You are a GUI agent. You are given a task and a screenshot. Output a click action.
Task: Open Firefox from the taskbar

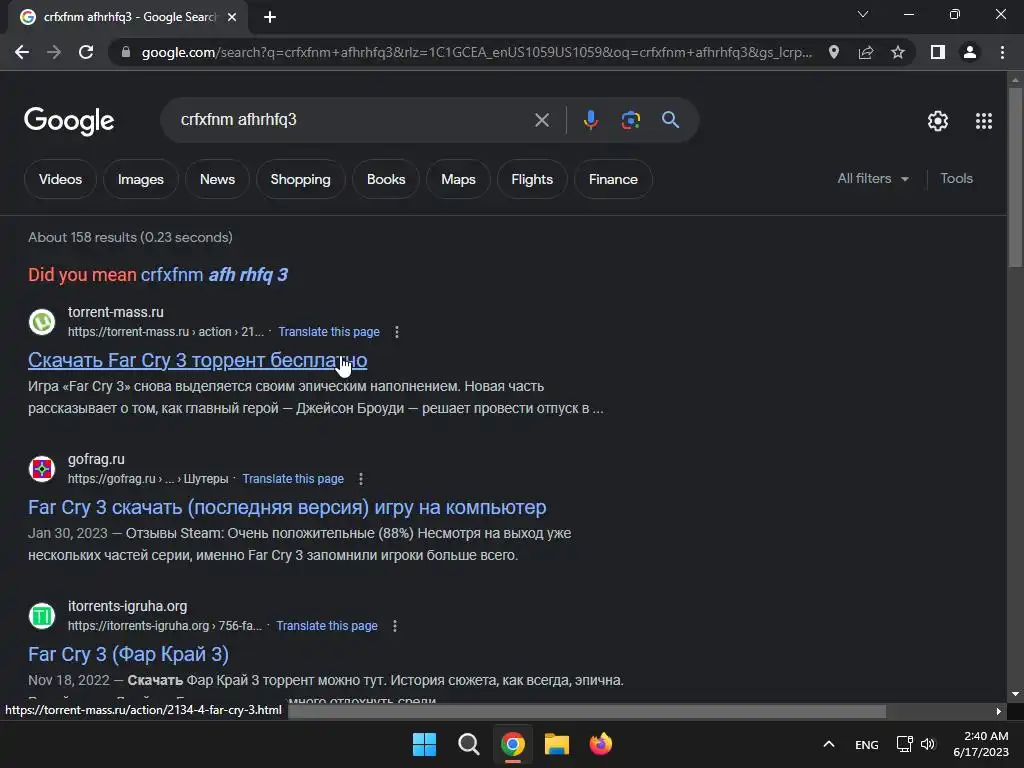coord(601,744)
